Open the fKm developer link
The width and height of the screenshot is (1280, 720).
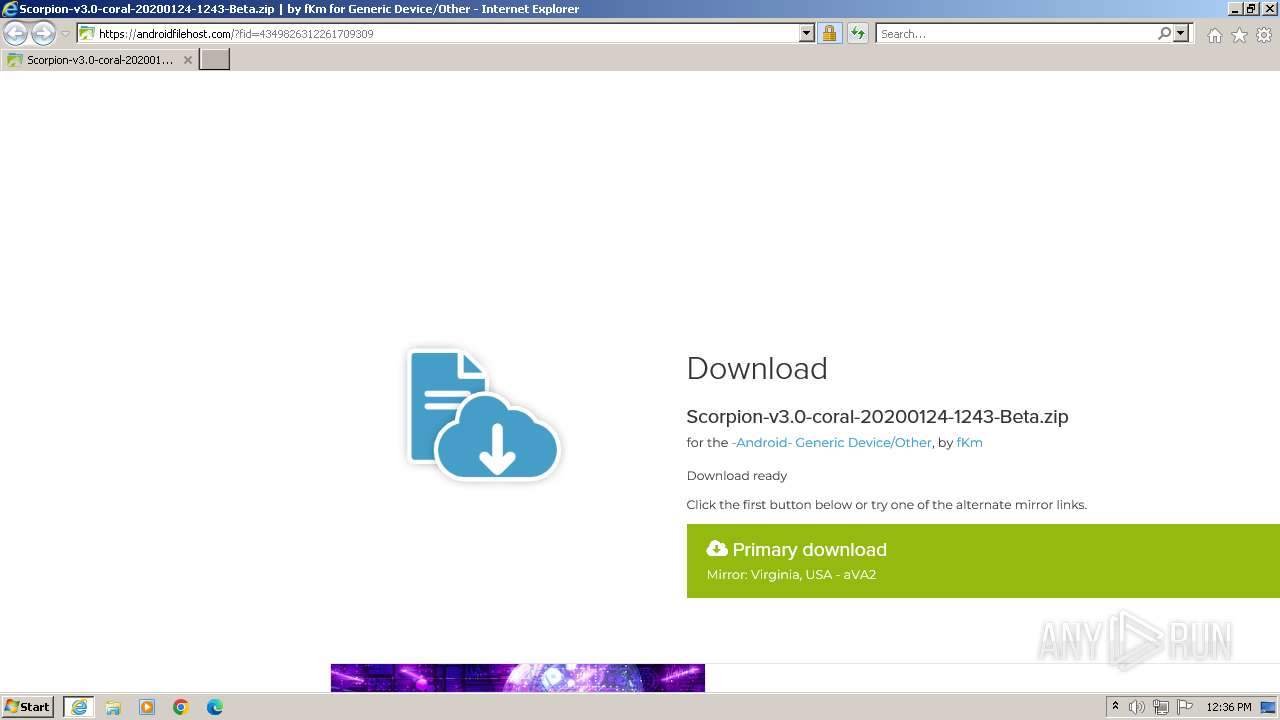point(969,442)
